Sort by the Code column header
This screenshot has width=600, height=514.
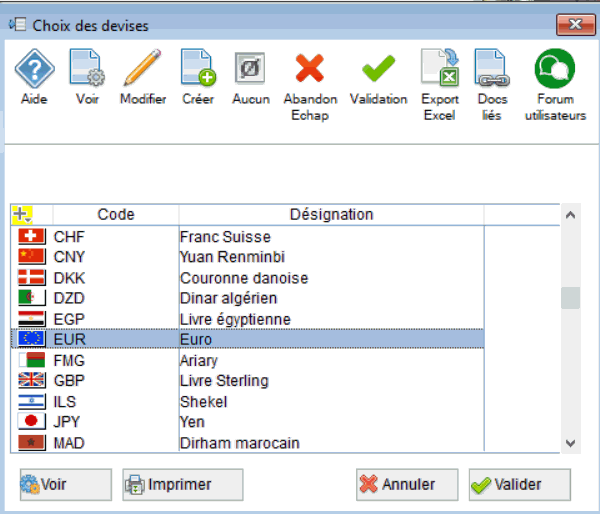pyautogui.click(x=116, y=215)
